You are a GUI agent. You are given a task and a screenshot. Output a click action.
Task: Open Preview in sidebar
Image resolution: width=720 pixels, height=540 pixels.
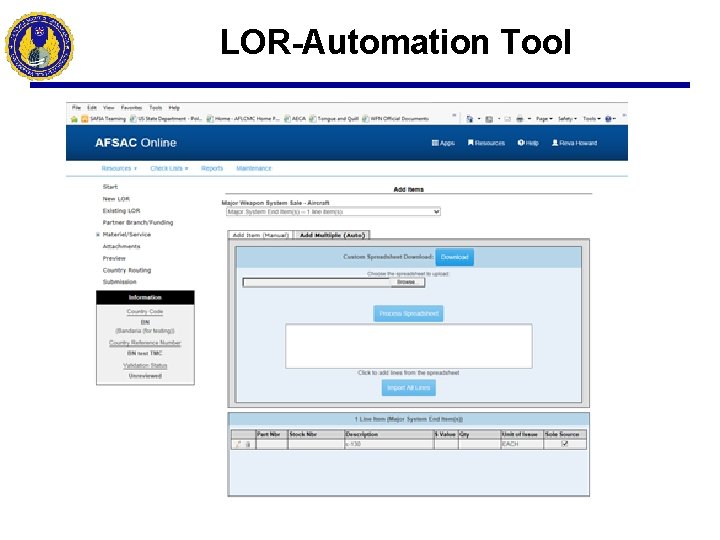[114, 259]
